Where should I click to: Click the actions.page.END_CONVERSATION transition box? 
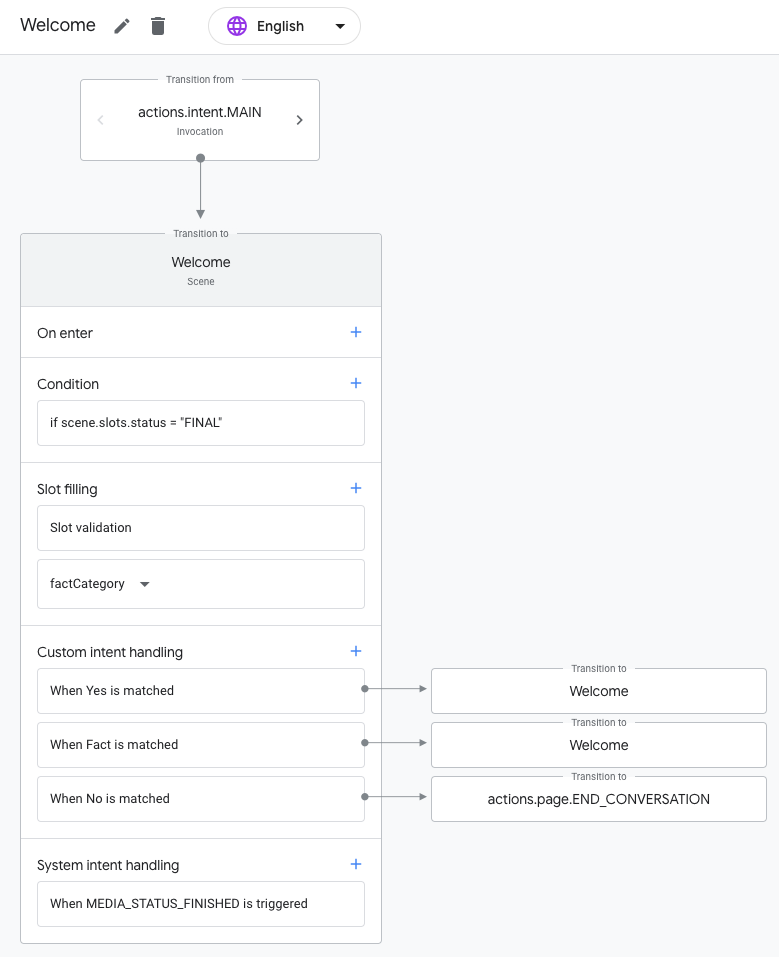click(x=598, y=799)
